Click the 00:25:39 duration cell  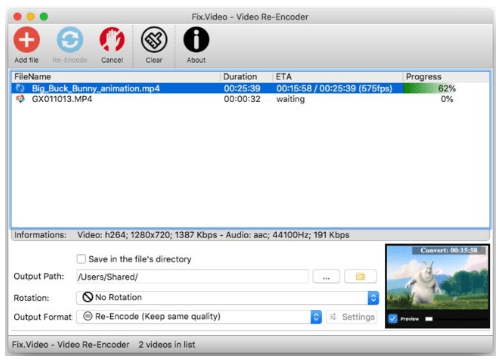tap(242, 88)
